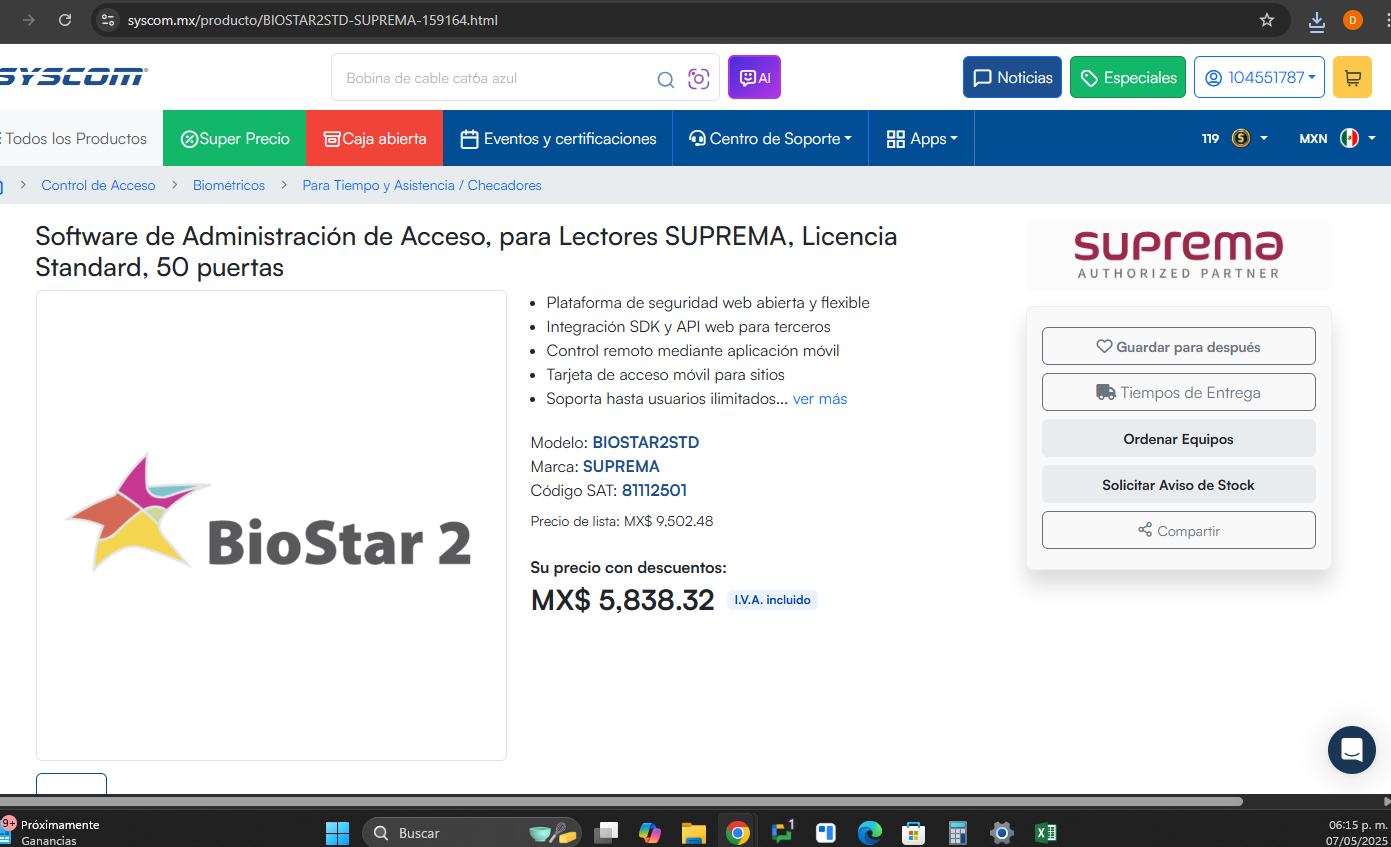Viewport: 1391px width, 847px height.
Task: Open Settings gear in the taskbar
Action: (1001, 832)
